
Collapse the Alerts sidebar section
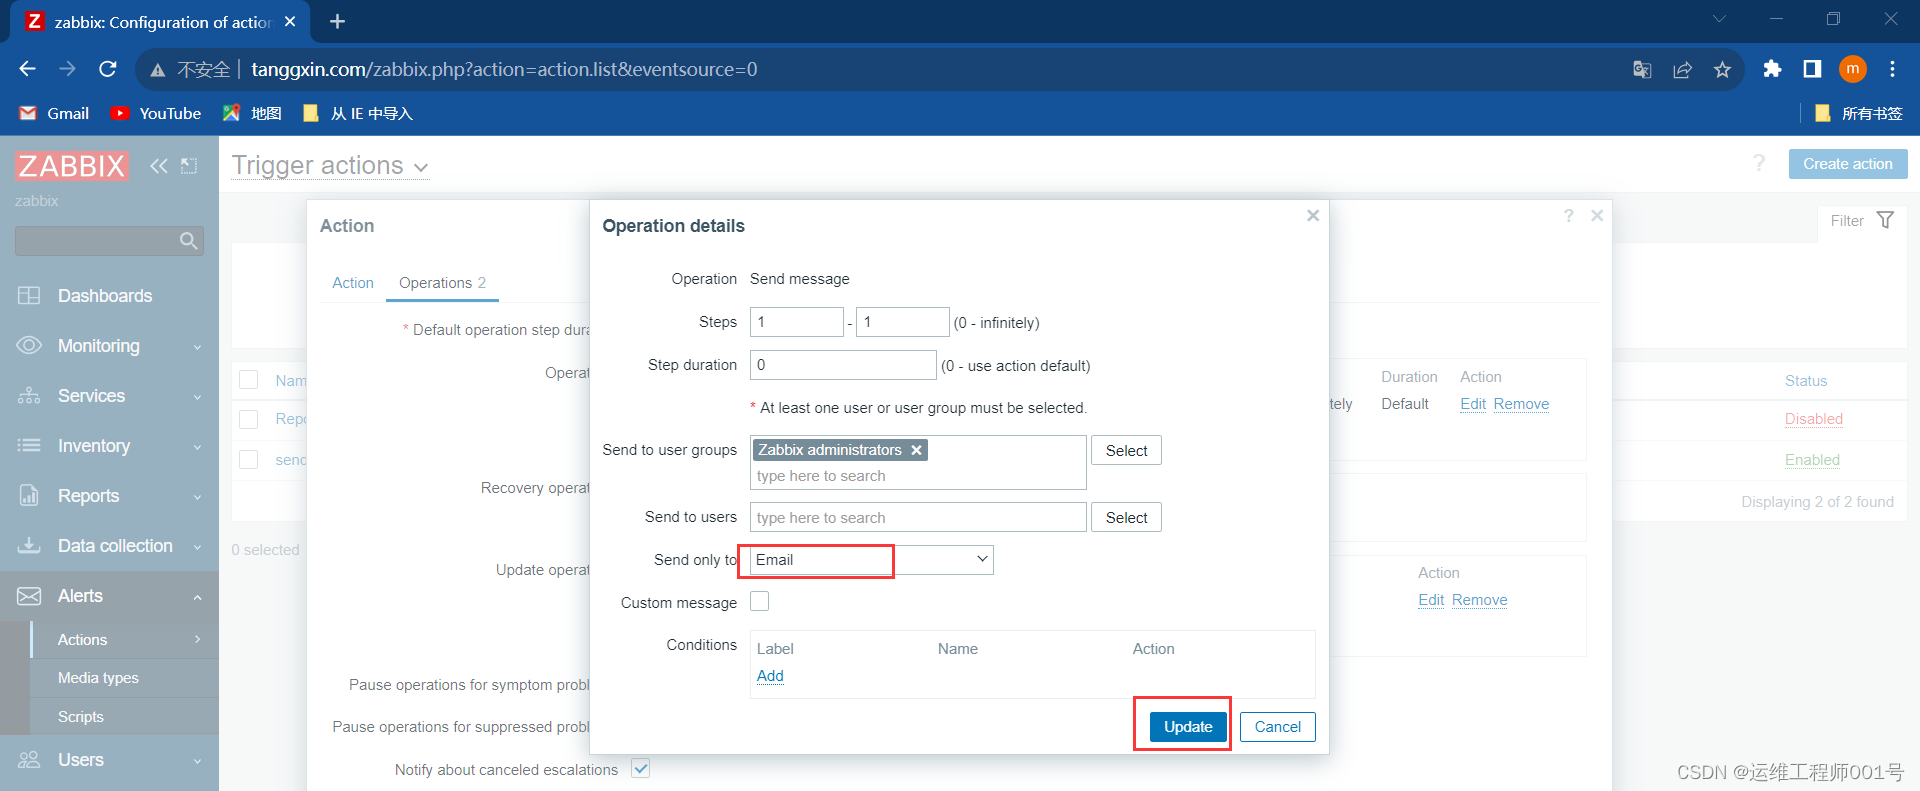pos(109,595)
